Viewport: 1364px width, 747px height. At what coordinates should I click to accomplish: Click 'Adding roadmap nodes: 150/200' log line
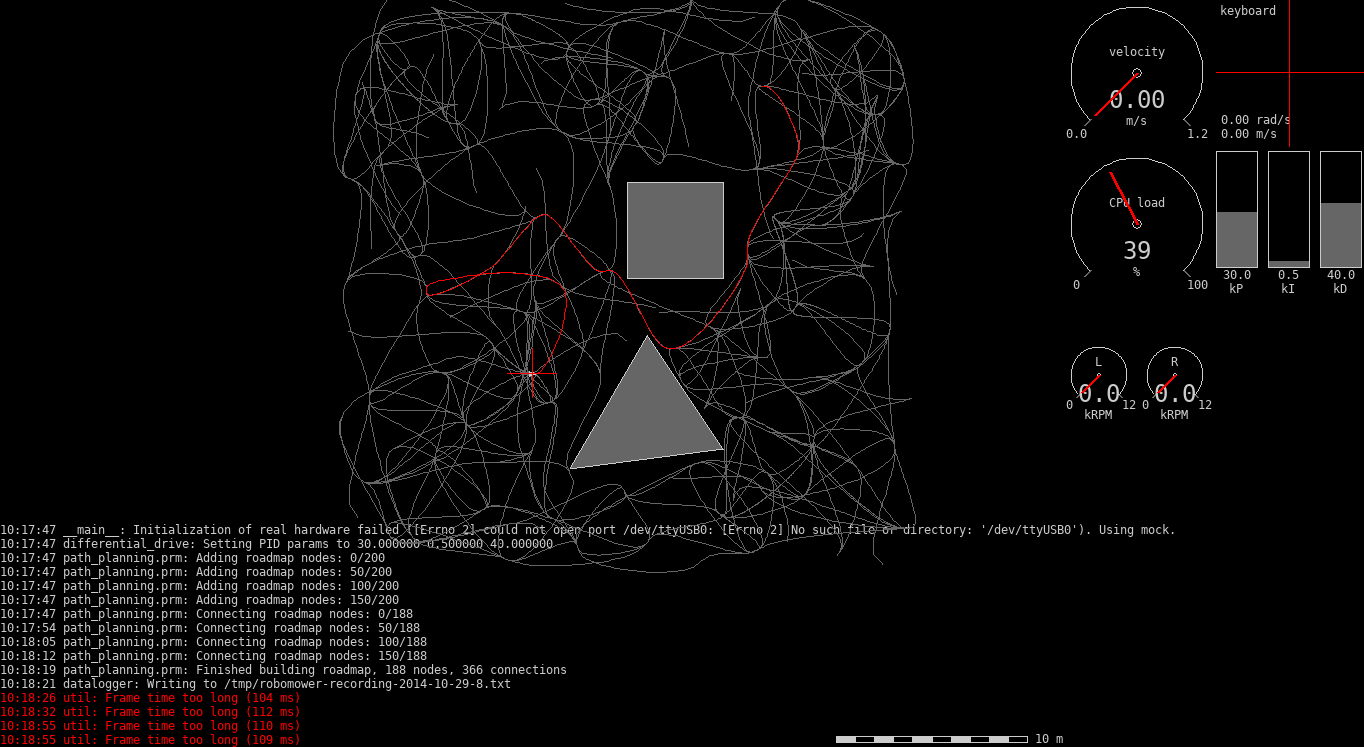(x=199, y=600)
